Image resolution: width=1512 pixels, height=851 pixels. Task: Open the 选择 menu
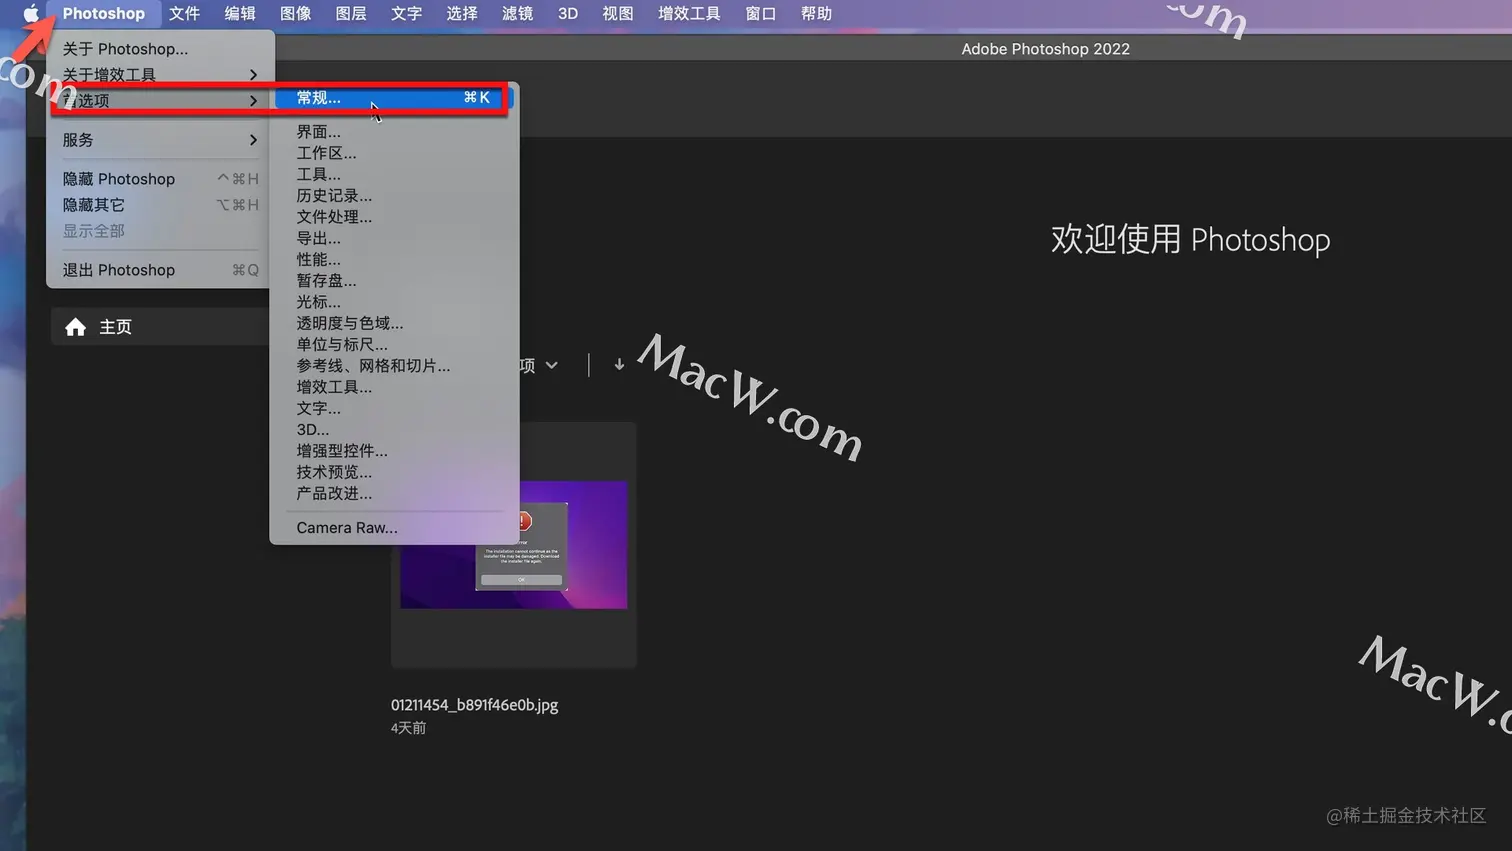(462, 13)
